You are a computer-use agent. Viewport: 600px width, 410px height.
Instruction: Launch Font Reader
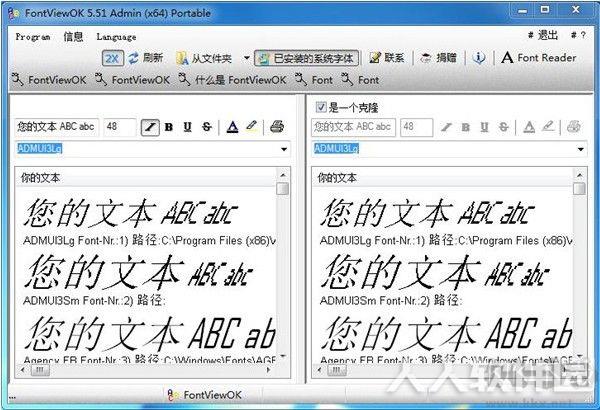[539, 58]
